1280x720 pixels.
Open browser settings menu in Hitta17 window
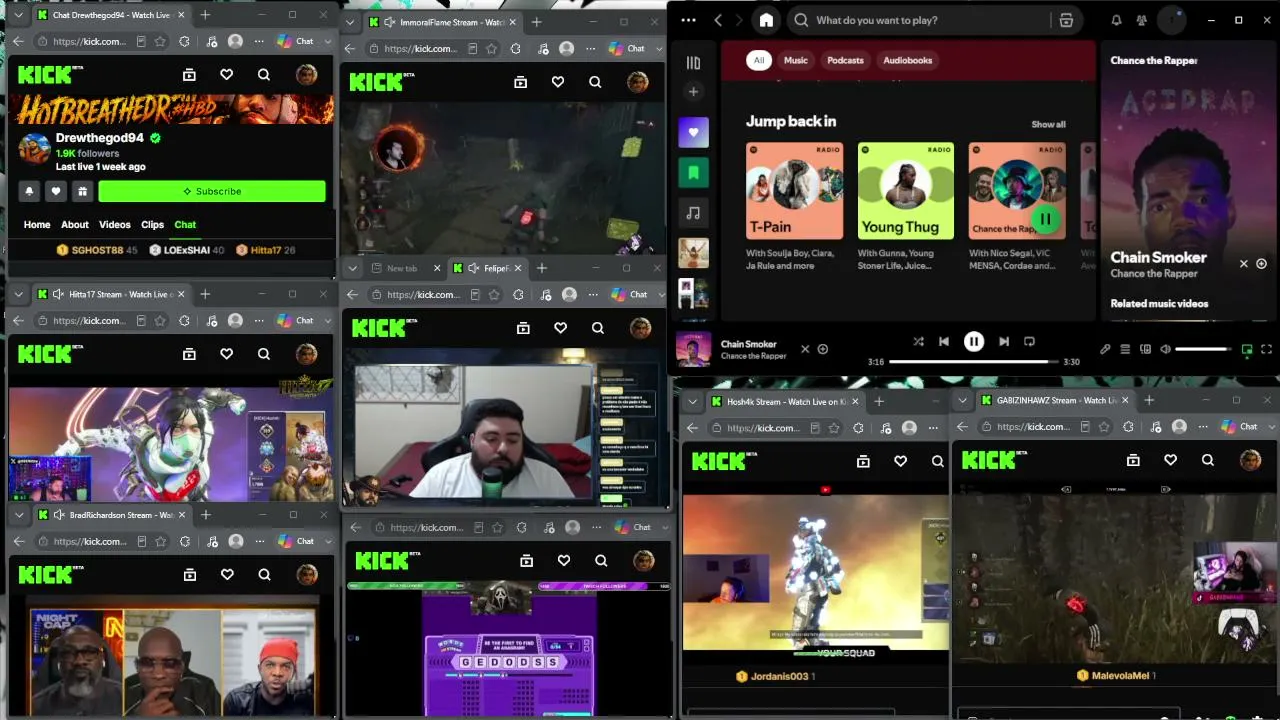[259, 320]
